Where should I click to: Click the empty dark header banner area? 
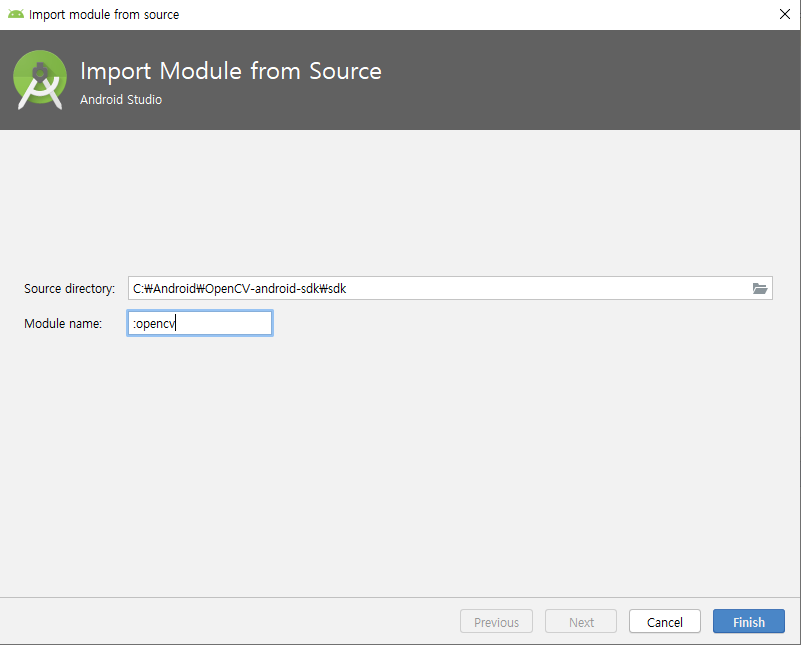600,80
